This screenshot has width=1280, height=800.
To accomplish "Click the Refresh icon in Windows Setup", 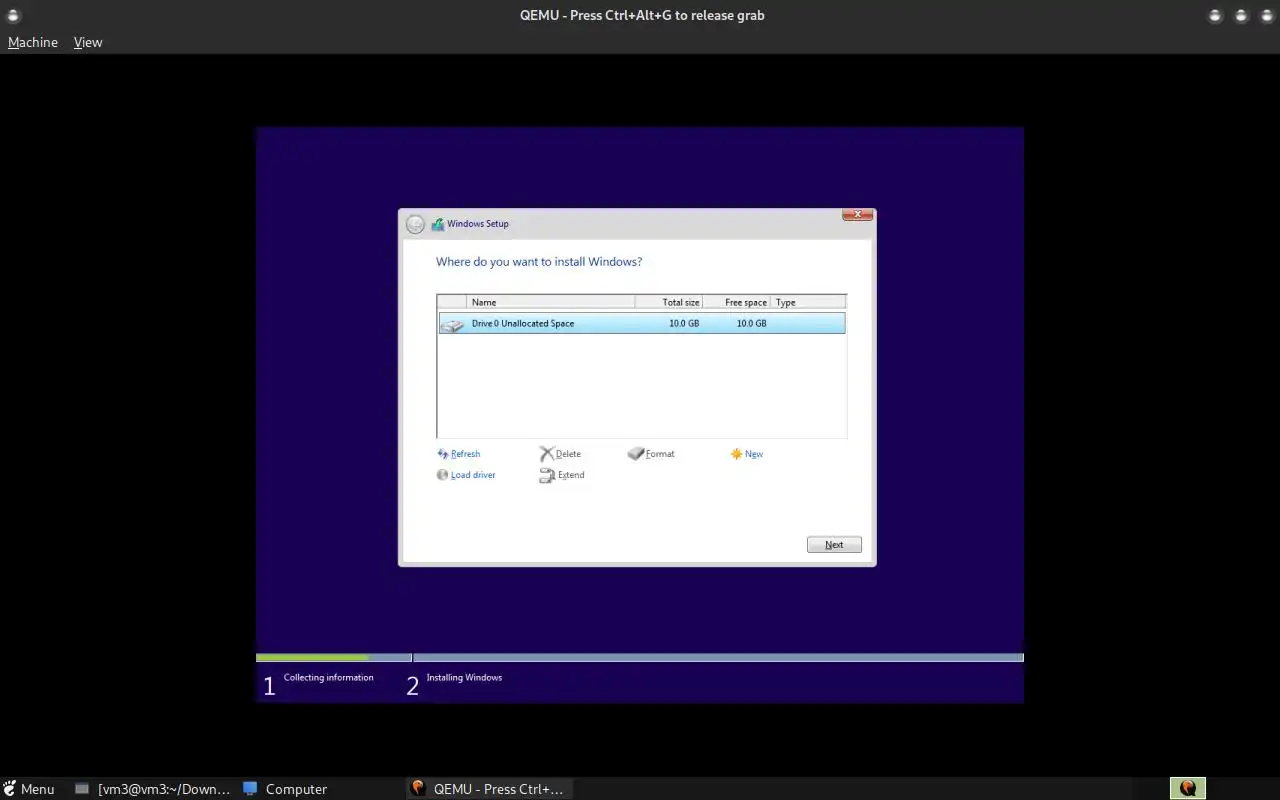I will 443,454.
